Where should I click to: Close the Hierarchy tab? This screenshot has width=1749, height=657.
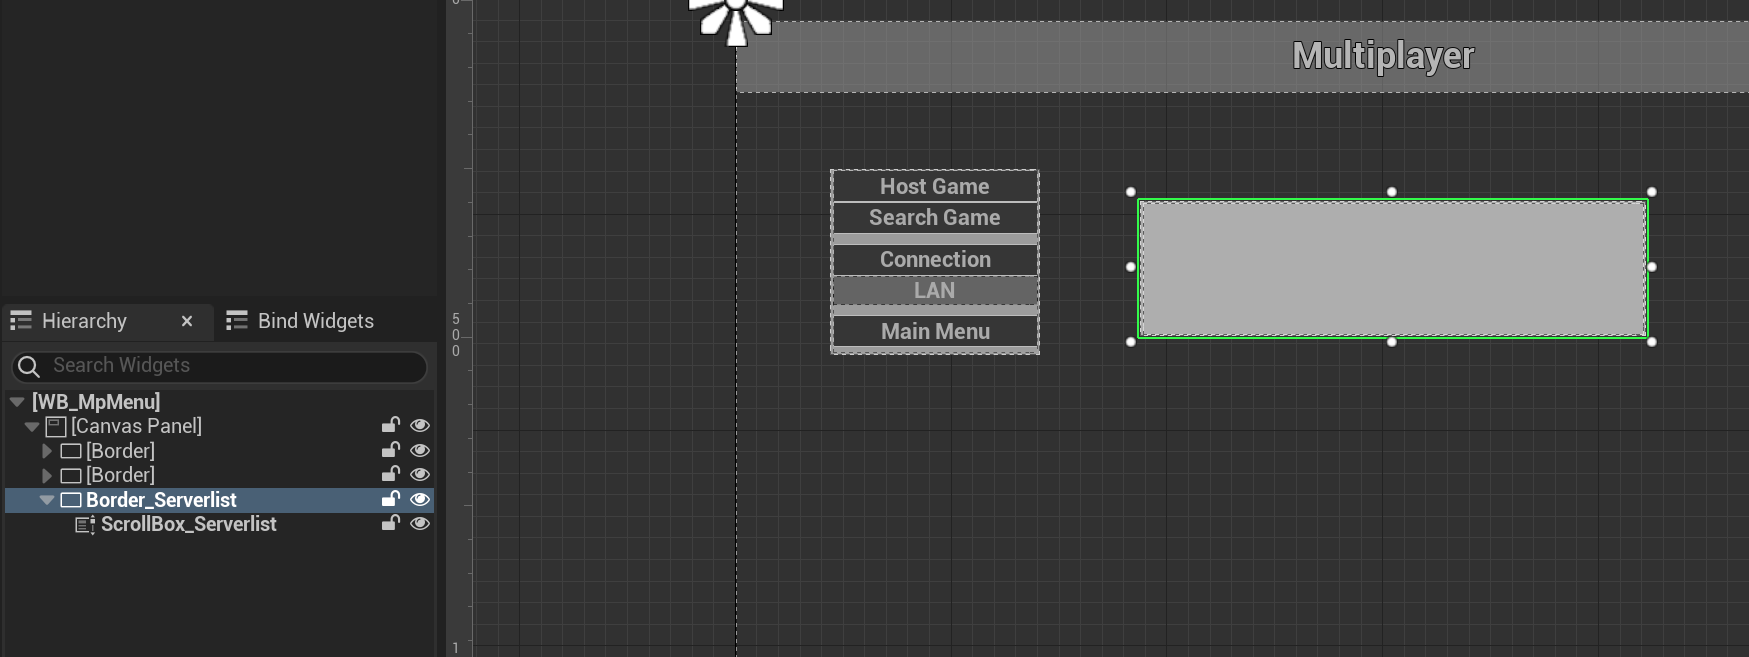tap(187, 321)
